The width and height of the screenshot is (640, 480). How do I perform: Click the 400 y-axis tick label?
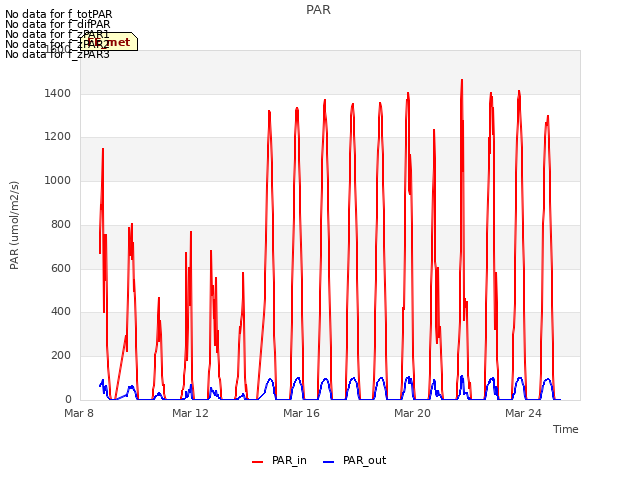tap(61, 311)
